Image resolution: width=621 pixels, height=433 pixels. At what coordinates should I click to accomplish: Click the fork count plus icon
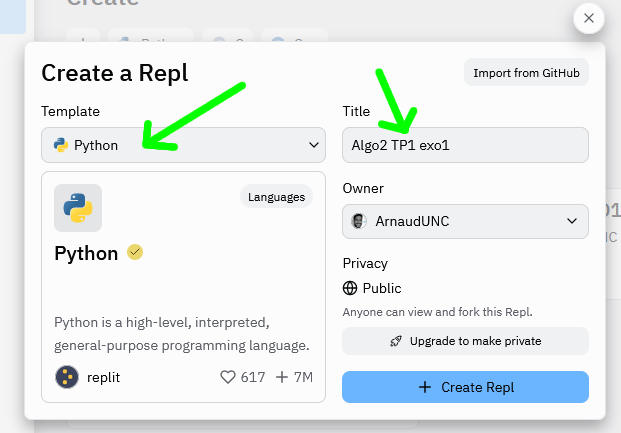click(282, 377)
